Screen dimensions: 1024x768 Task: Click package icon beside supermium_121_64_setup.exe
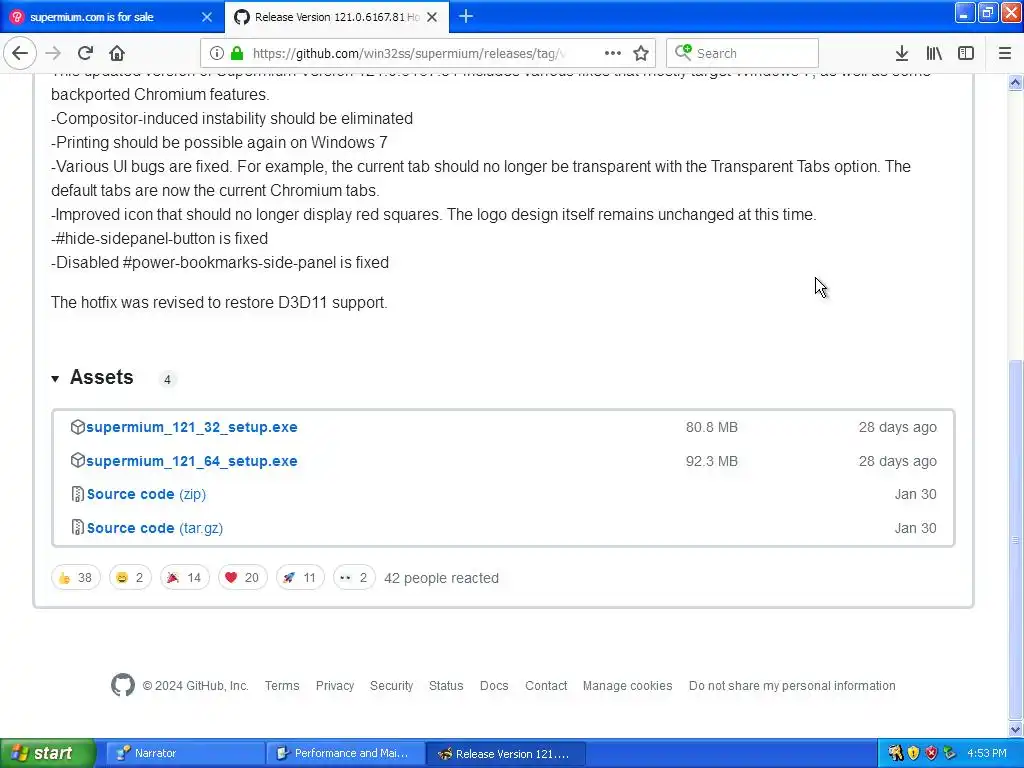pyautogui.click(x=78, y=460)
